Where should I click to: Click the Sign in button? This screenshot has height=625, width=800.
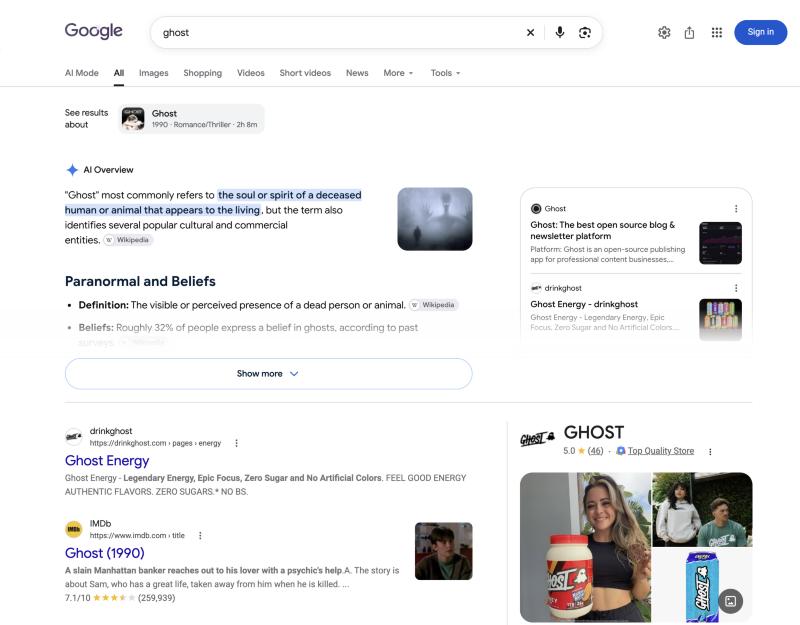pos(760,32)
